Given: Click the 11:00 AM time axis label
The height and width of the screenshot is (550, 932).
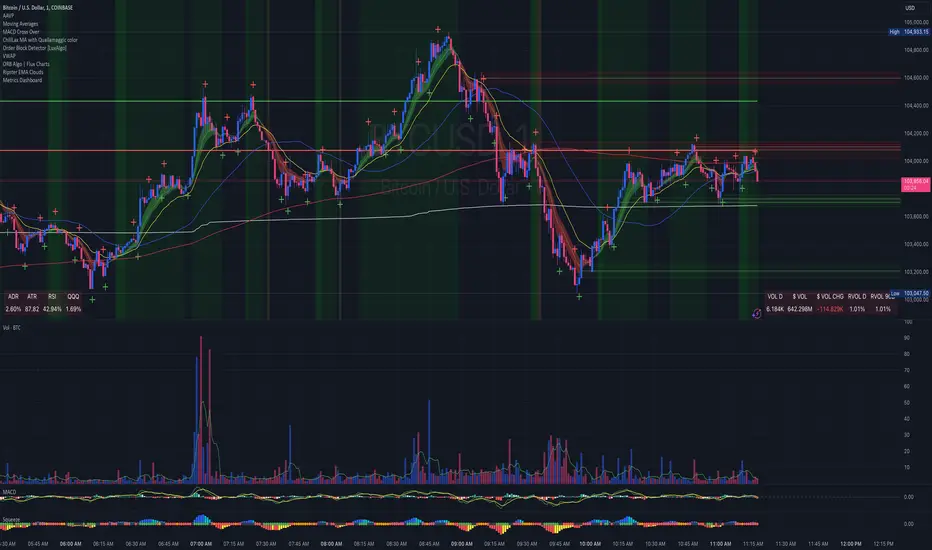Looking at the screenshot, I should point(720,543).
